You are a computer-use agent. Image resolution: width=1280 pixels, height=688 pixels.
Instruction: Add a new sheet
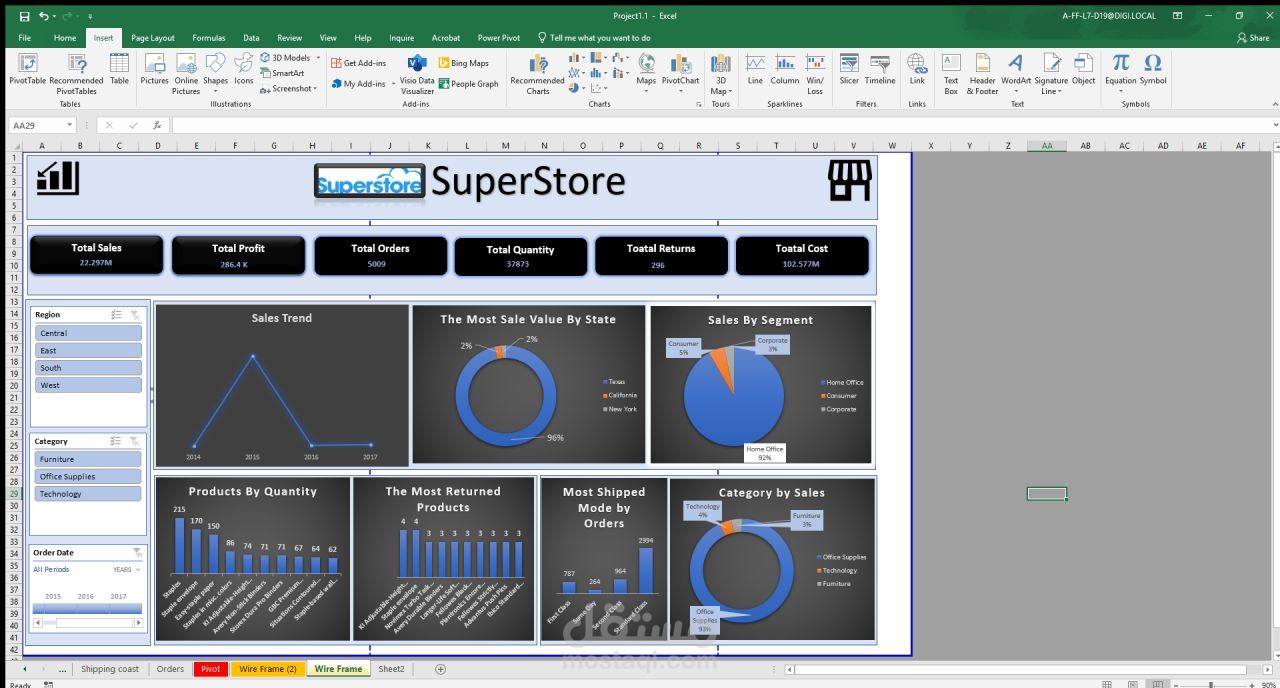click(x=440, y=669)
